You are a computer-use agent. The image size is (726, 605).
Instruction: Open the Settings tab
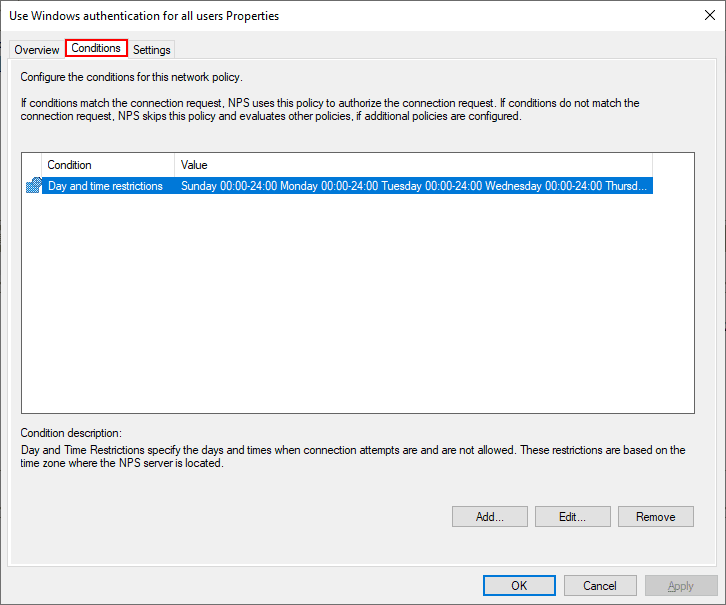(152, 50)
